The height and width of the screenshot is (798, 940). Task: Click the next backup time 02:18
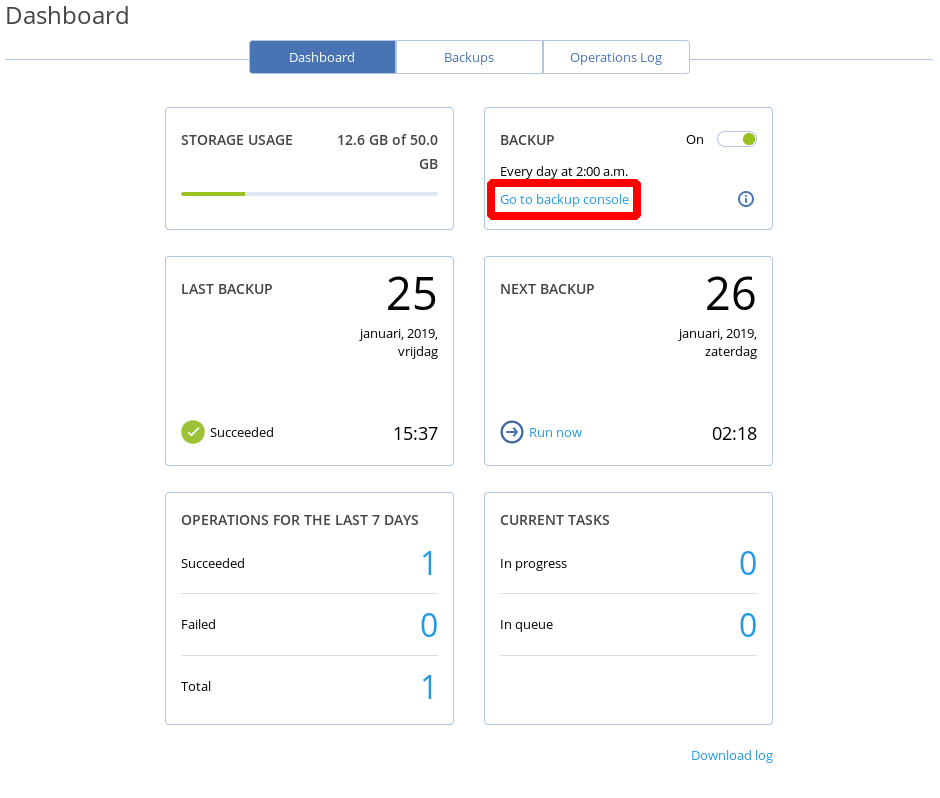(733, 433)
